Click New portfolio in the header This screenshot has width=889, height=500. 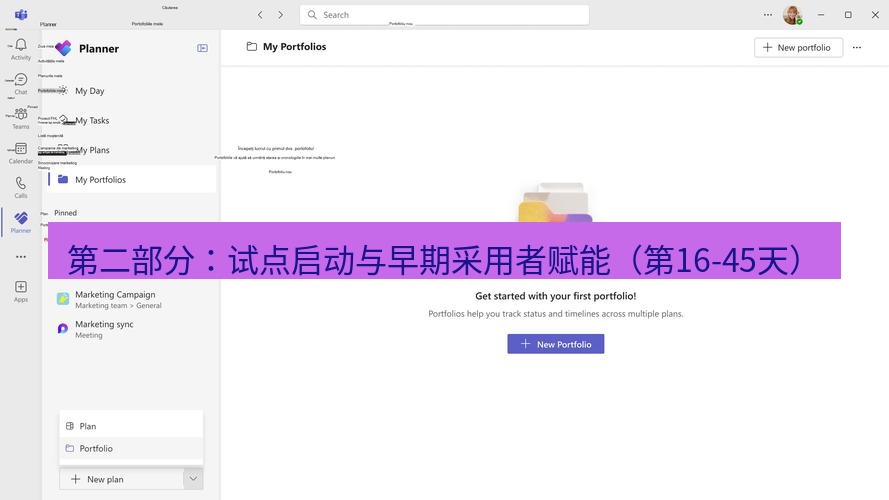click(798, 48)
